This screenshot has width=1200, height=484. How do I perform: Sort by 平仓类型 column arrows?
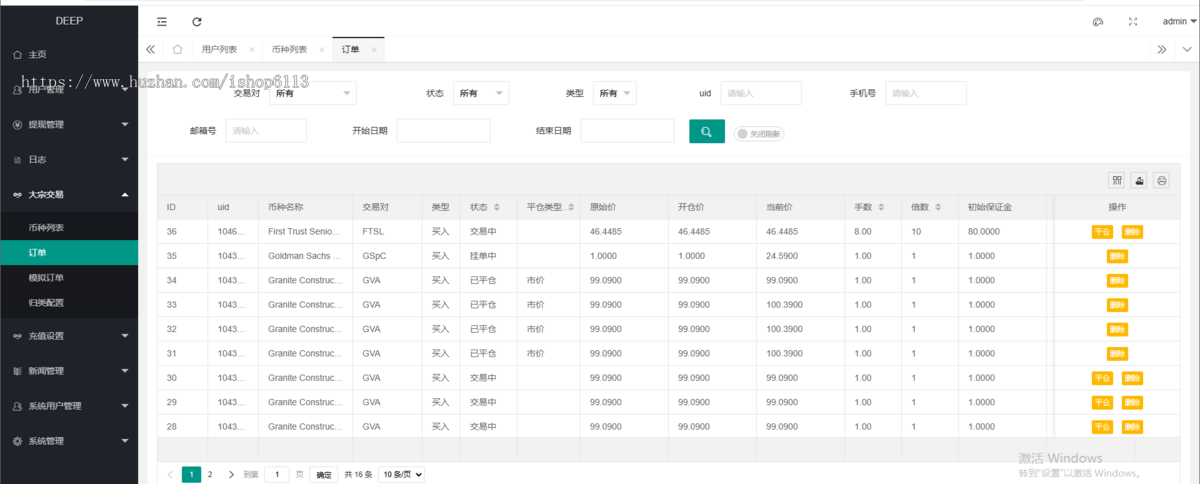point(572,207)
